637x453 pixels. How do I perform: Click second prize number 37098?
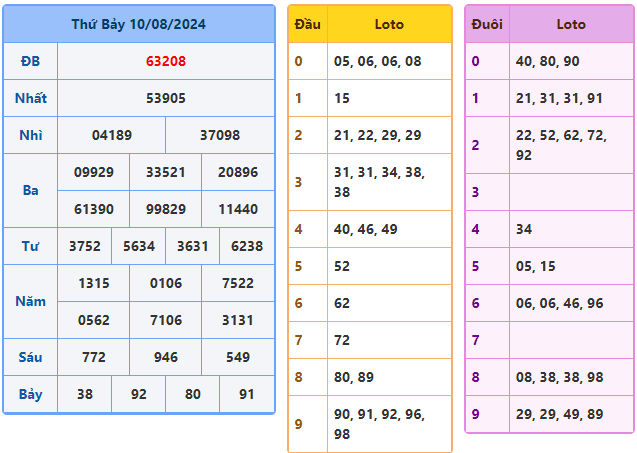pos(219,135)
